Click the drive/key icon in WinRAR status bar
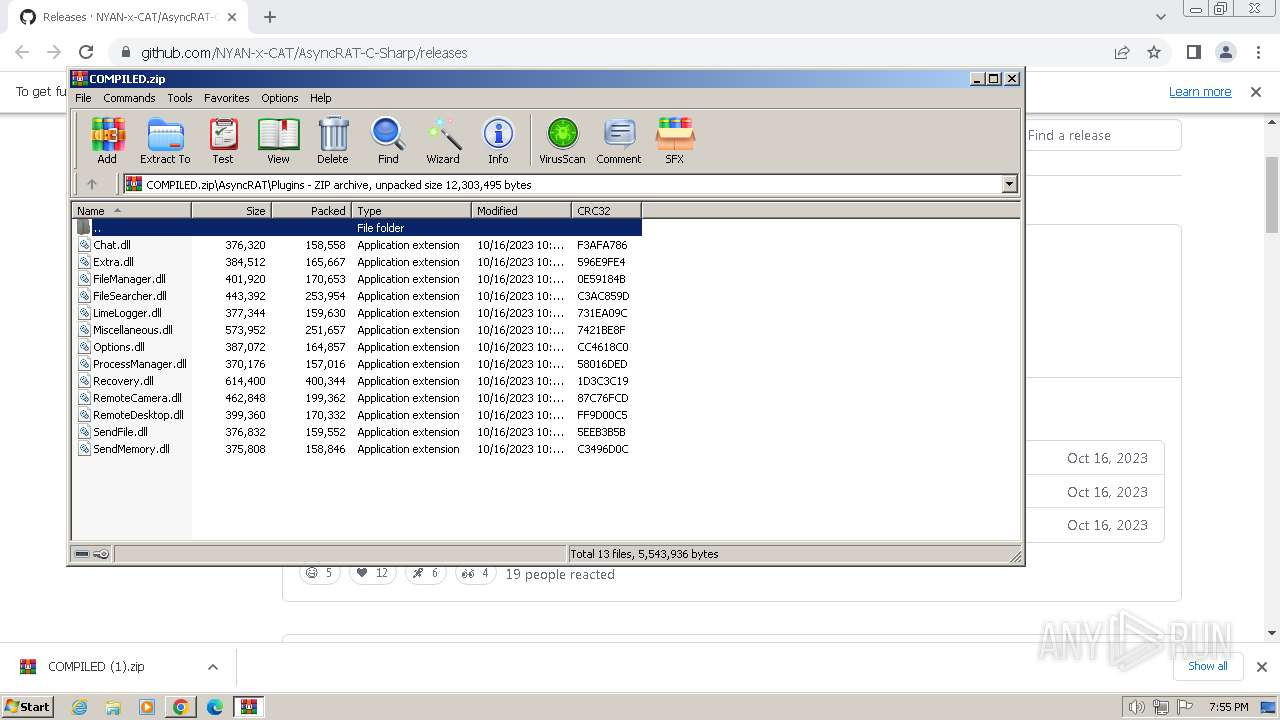 (93, 554)
